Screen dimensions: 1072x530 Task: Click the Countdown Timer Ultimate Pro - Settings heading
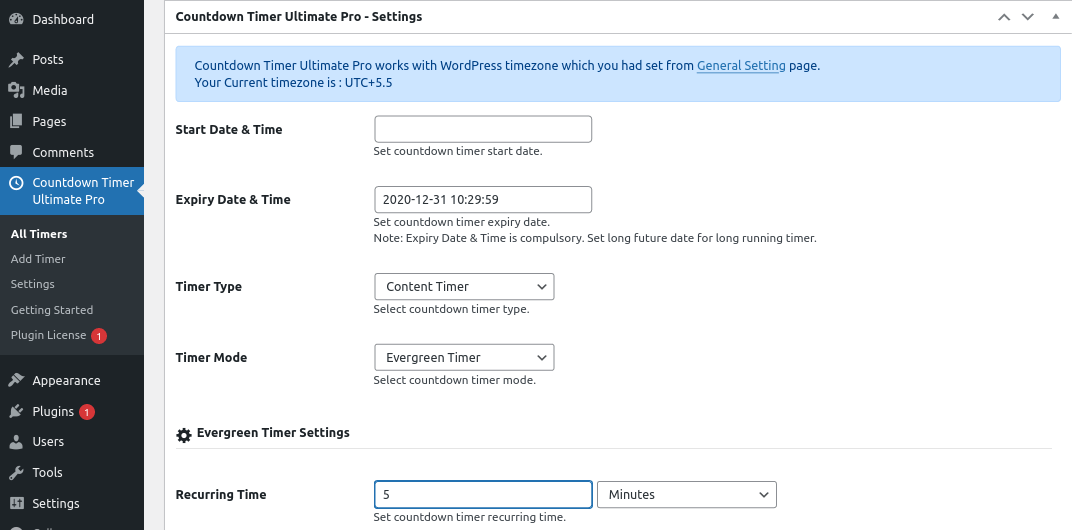[299, 16]
